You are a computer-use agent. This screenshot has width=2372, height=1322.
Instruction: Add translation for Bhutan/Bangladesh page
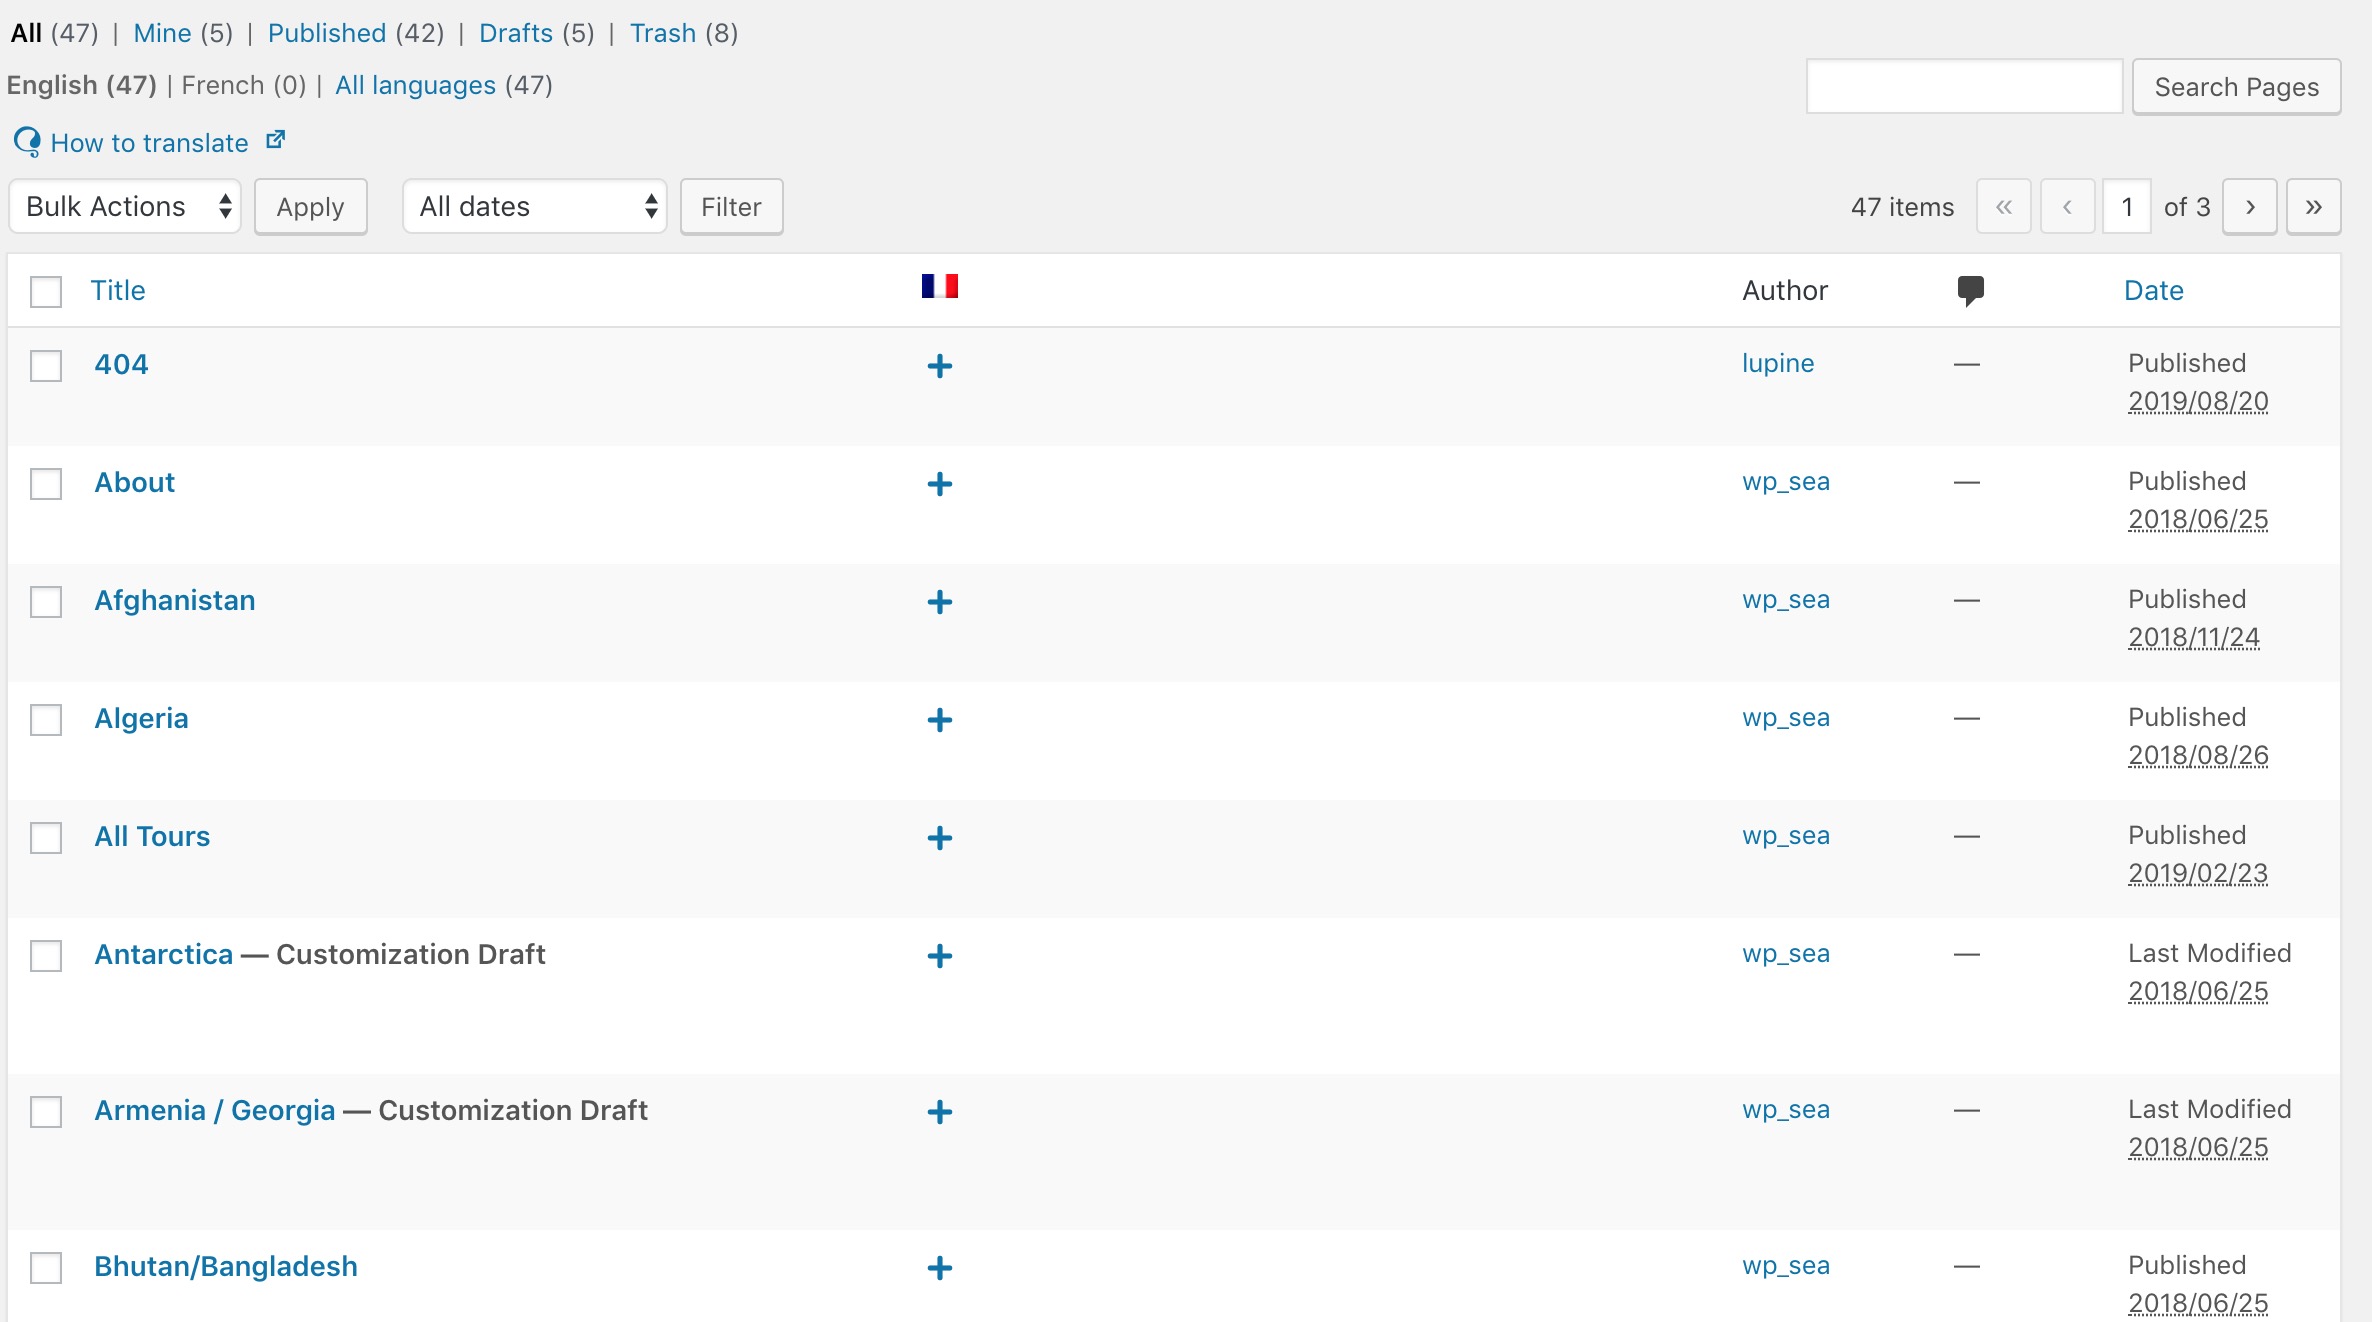pos(939,1268)
